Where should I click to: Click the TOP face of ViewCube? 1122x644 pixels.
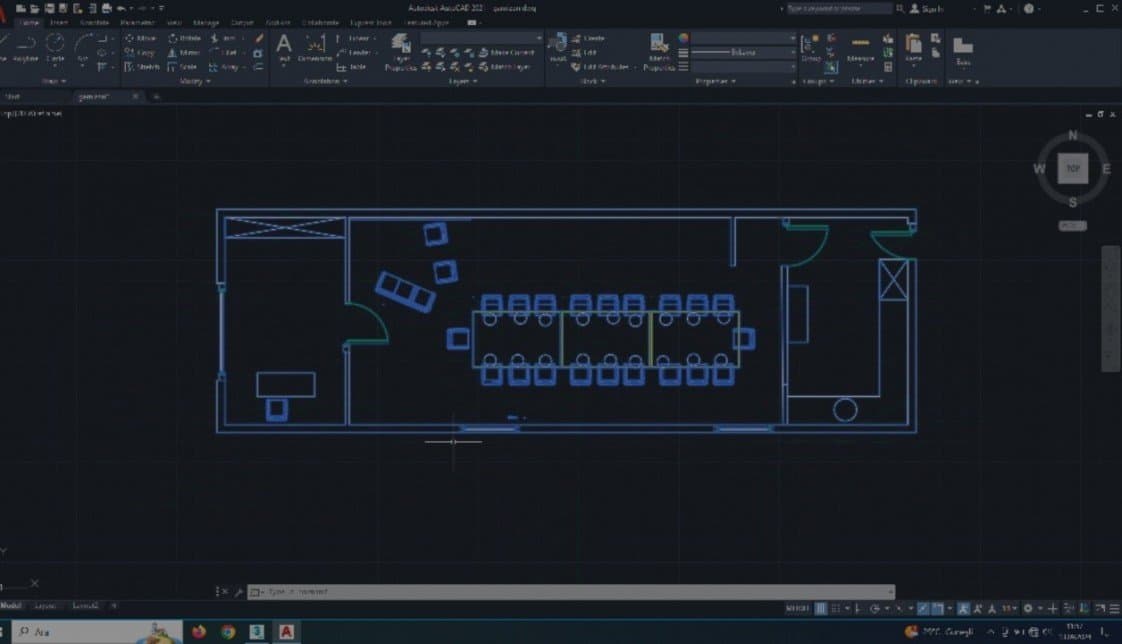tap(1073, 169)
